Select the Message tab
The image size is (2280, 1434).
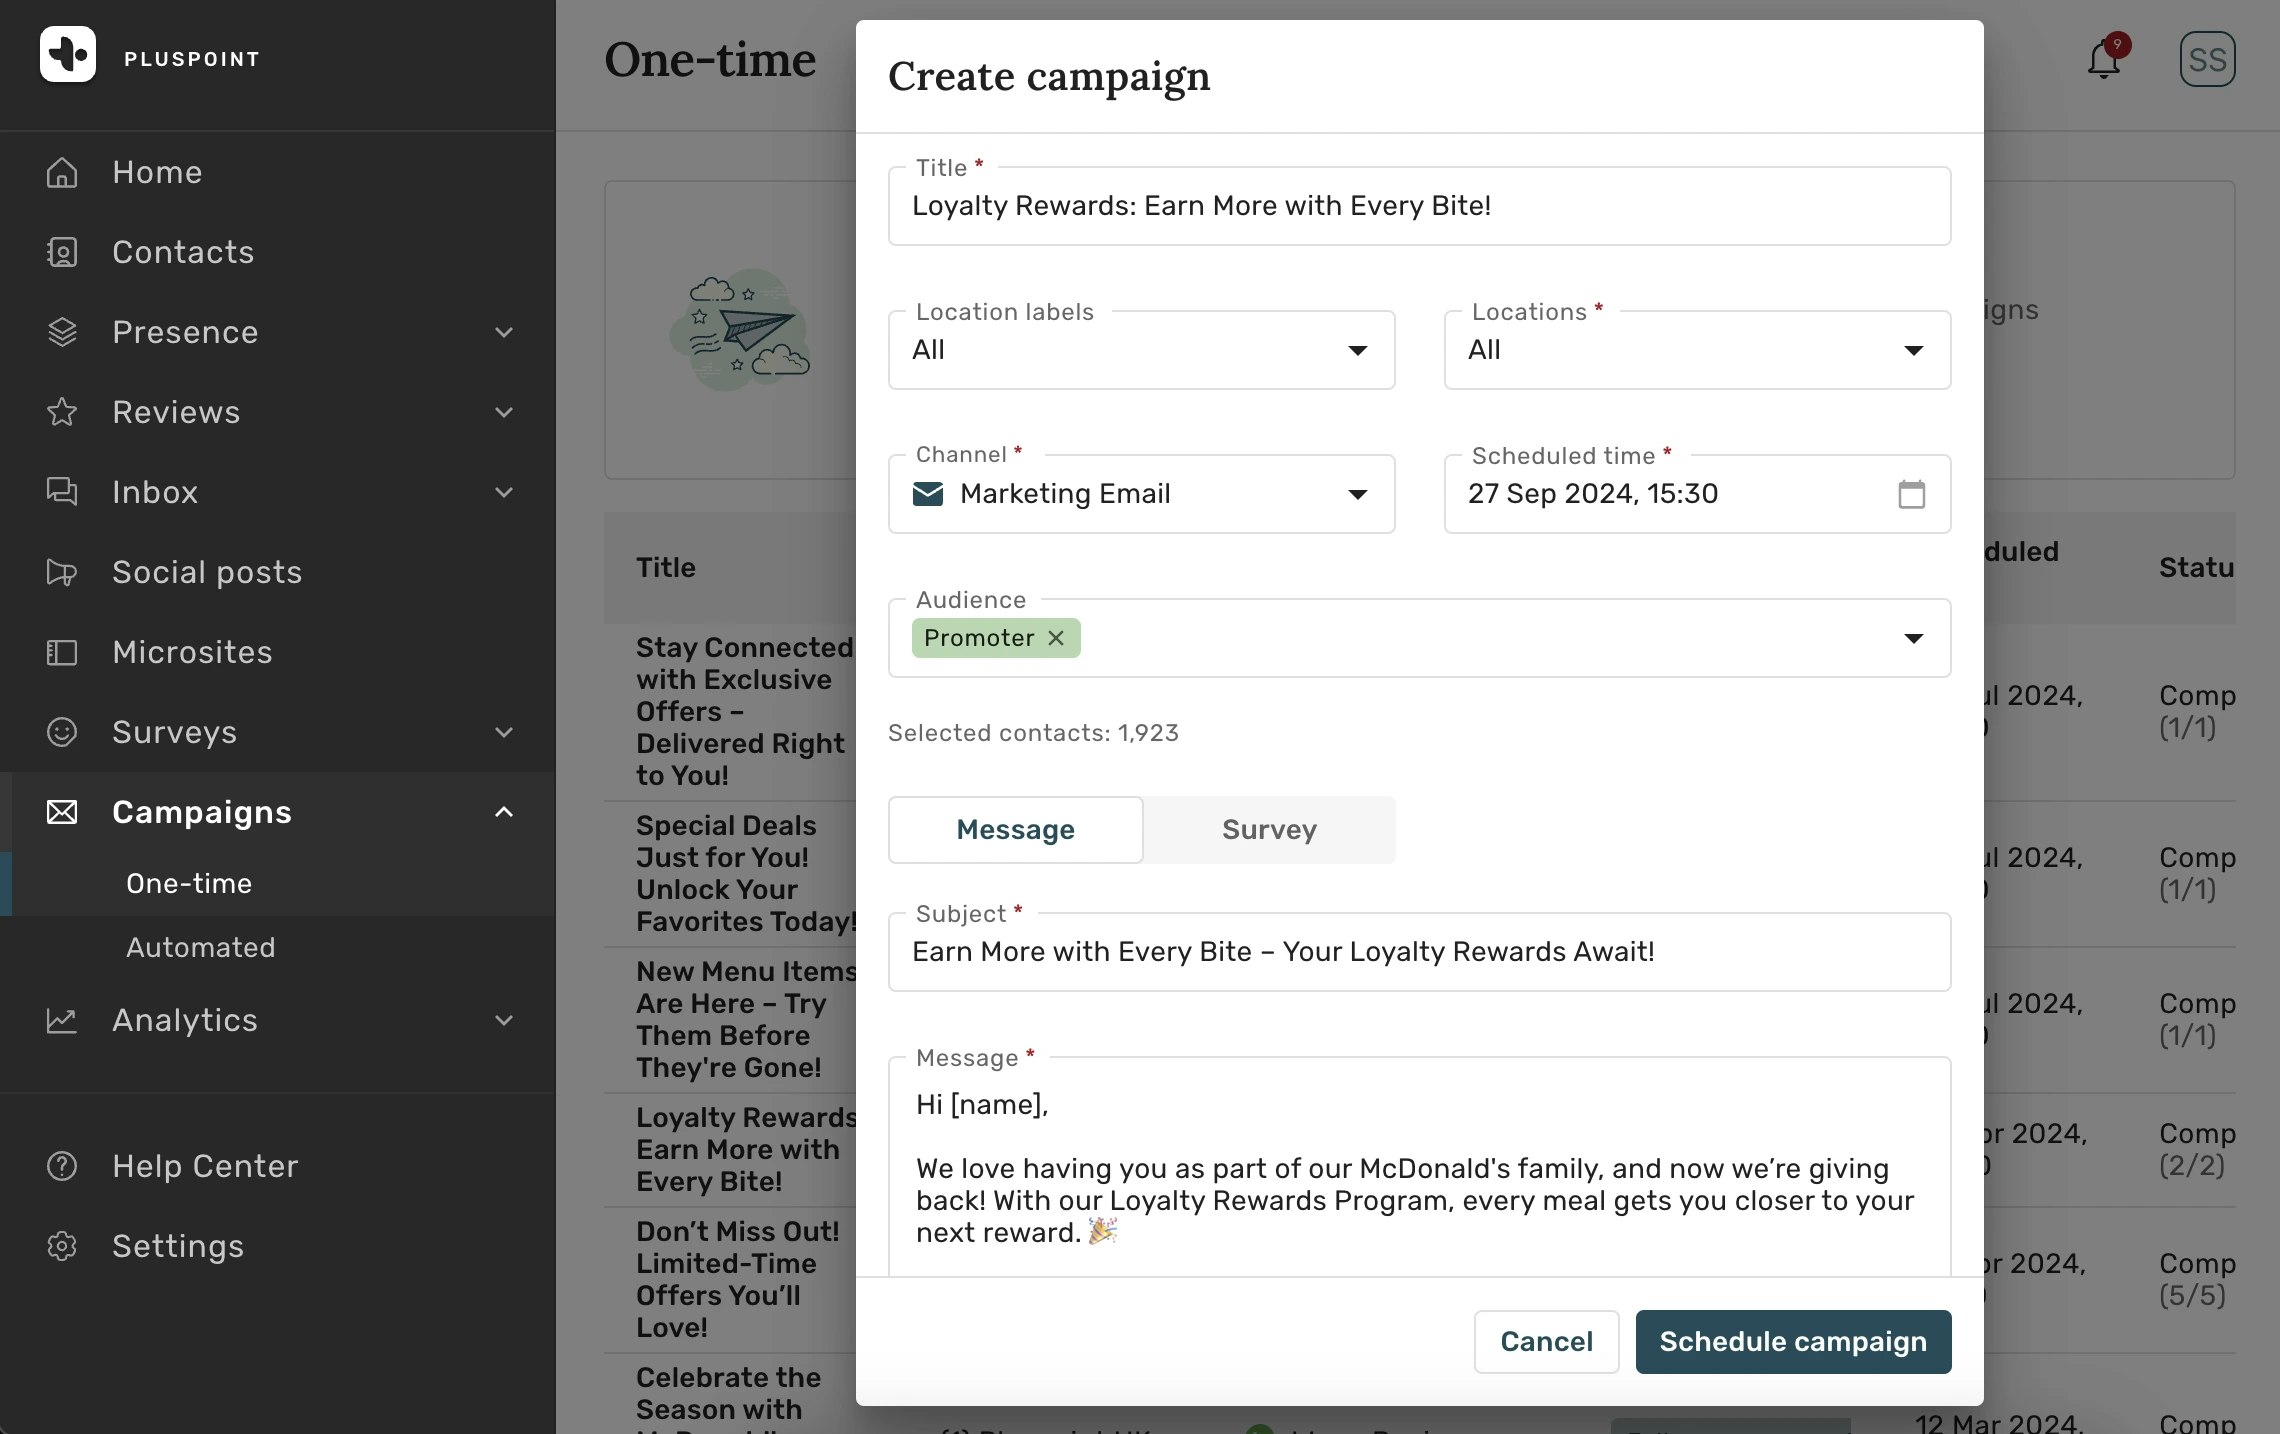coord(1015,830)
